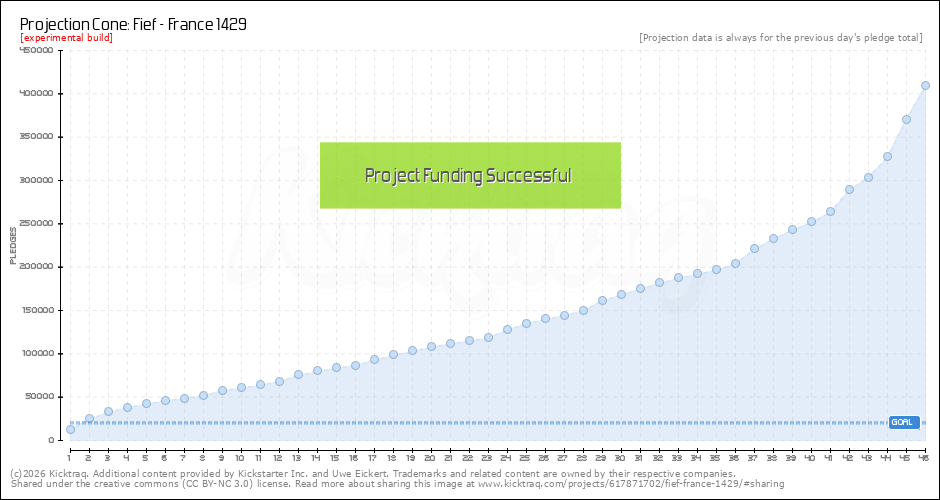Click the blue GOAL badge
Image resolution: width=940 pixels, height=500 pixels.
click(x=904, y=422)
